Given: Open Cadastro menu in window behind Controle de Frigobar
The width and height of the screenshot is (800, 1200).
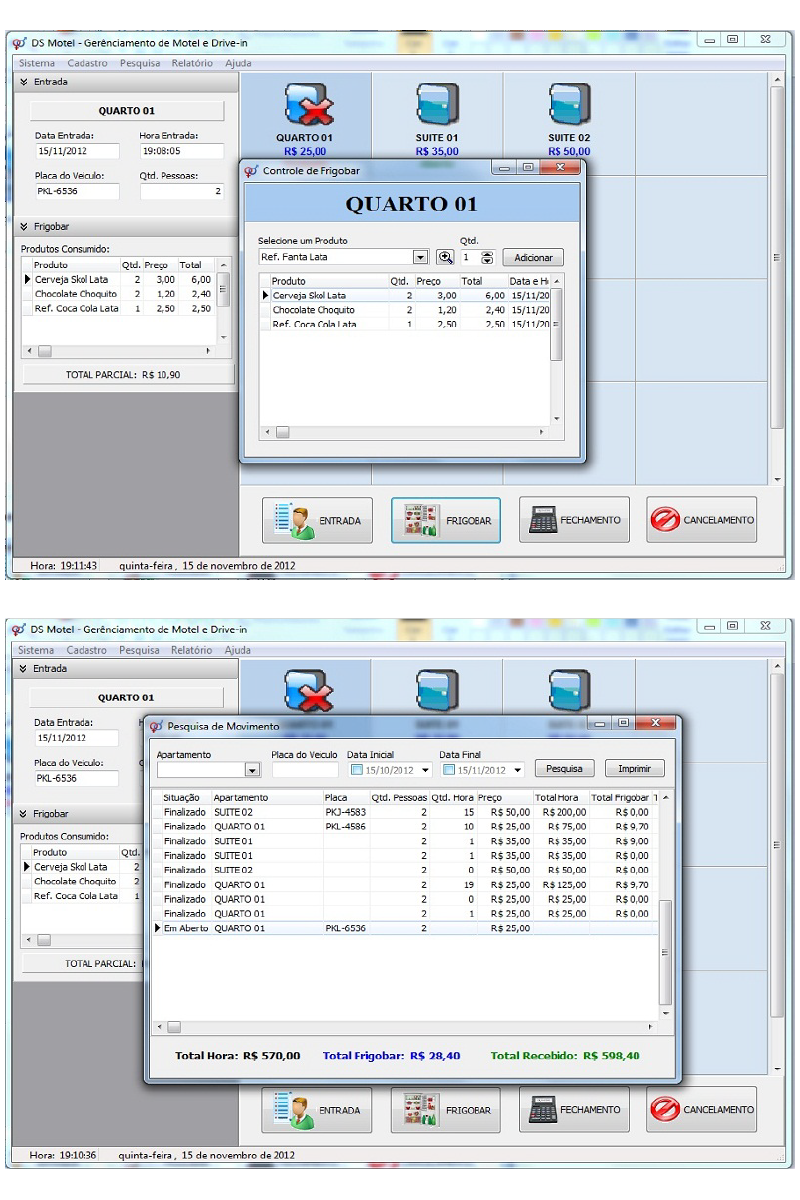Looking at the screenshot, I should 87,63.
